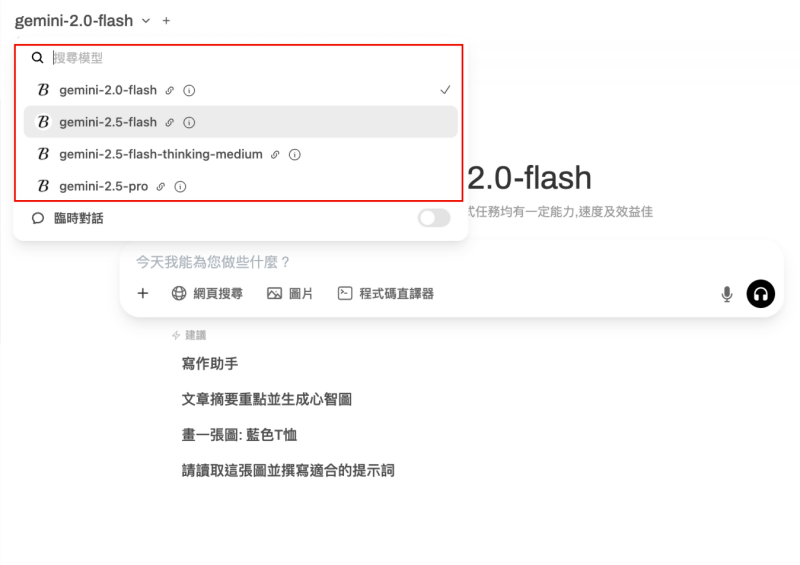Image resolution: width=800 pixels, height=565 pixels.
Task: Click the link icon beside gemini-2.5-flash
Action: (x=170, y=122)
